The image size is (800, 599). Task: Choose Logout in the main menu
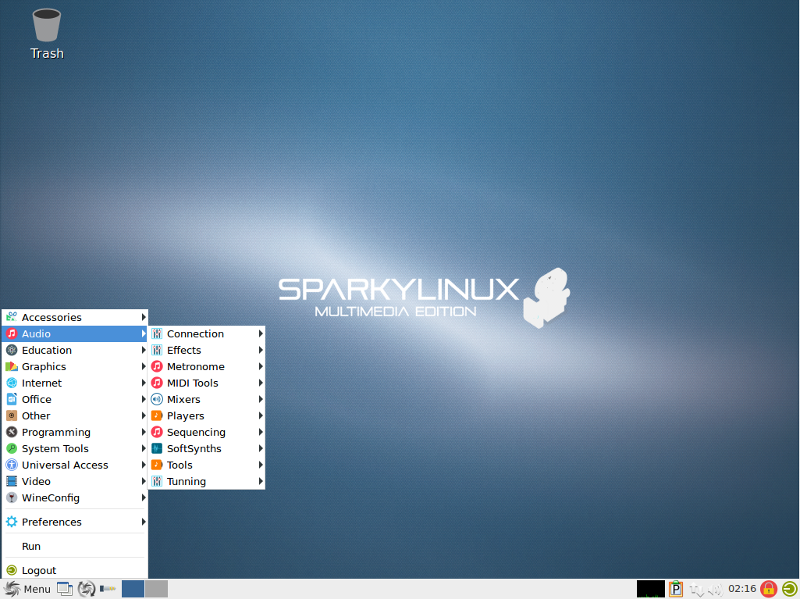point(74,570)
